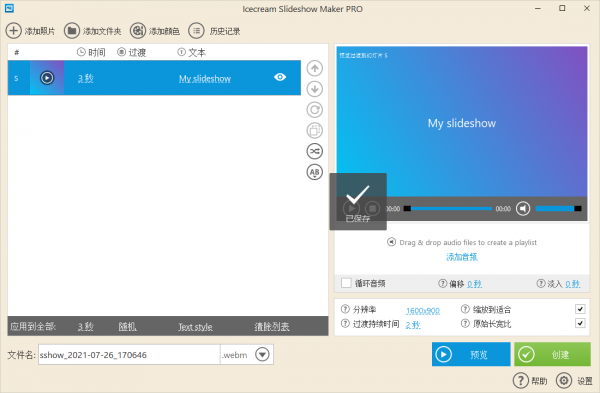The image size is (600, 393).
Task: Open the History list icon
Action: tap(196, 31)
